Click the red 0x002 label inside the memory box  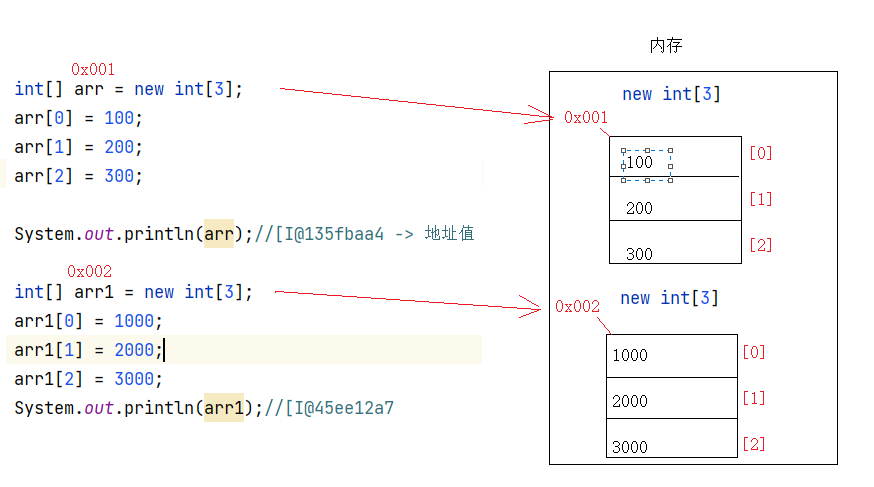tap(578, 307)
